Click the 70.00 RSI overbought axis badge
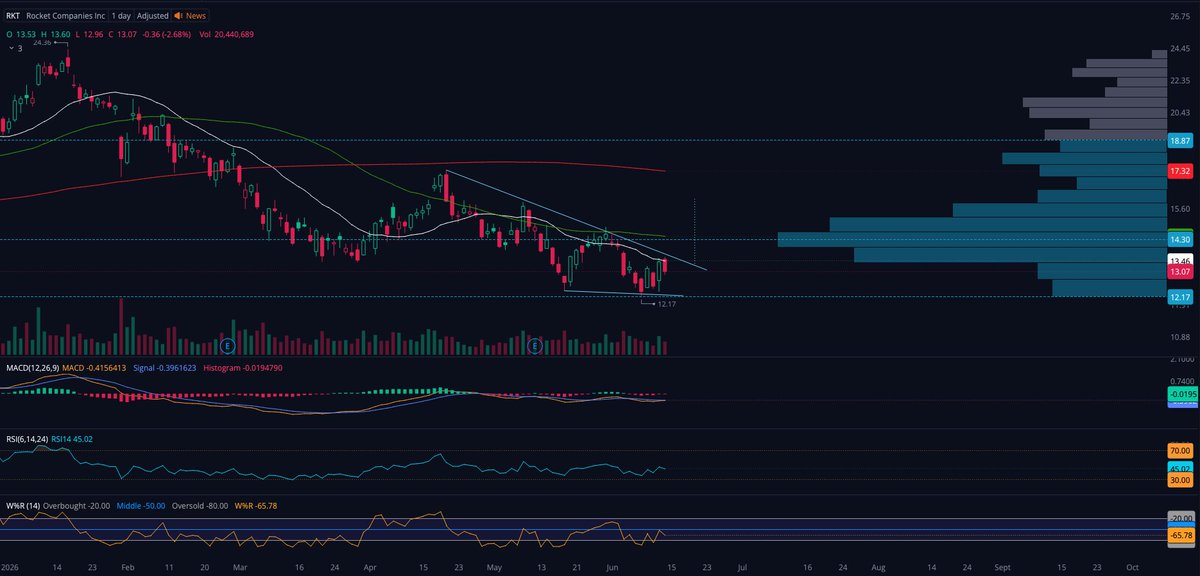The width and height of the screenshot is (1200, 576). point(1180,451)
